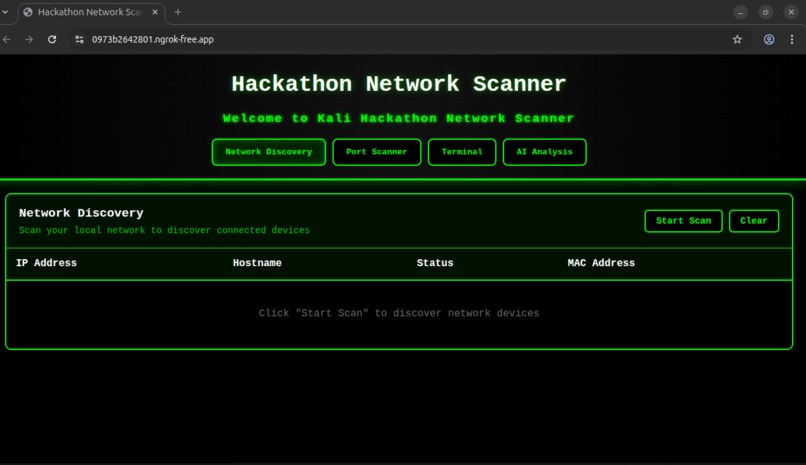Go forward in browser history
The height and width of the screenshot is (465, 806).
[29, 40]
